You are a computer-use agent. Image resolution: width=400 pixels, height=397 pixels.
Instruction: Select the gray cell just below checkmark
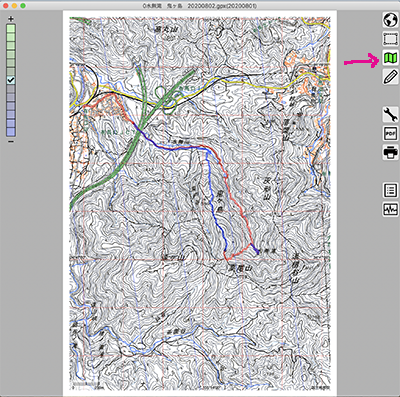11,89
